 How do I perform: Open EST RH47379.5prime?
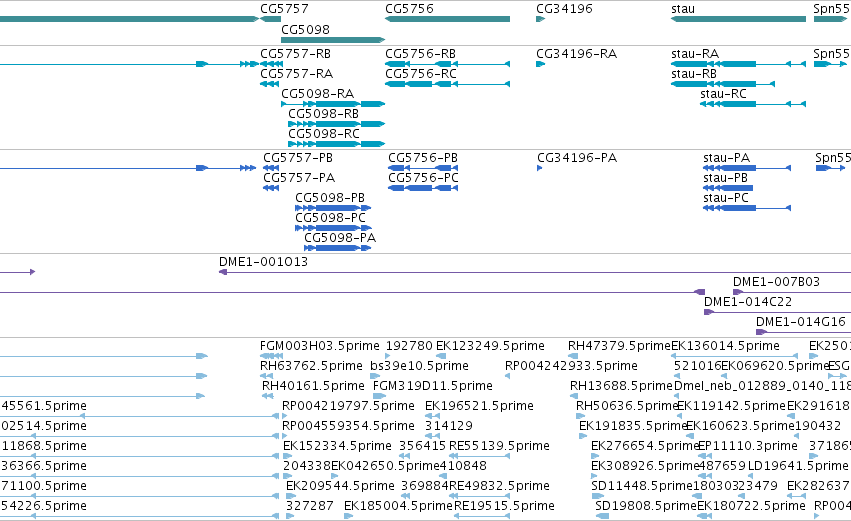pos(619,346)
